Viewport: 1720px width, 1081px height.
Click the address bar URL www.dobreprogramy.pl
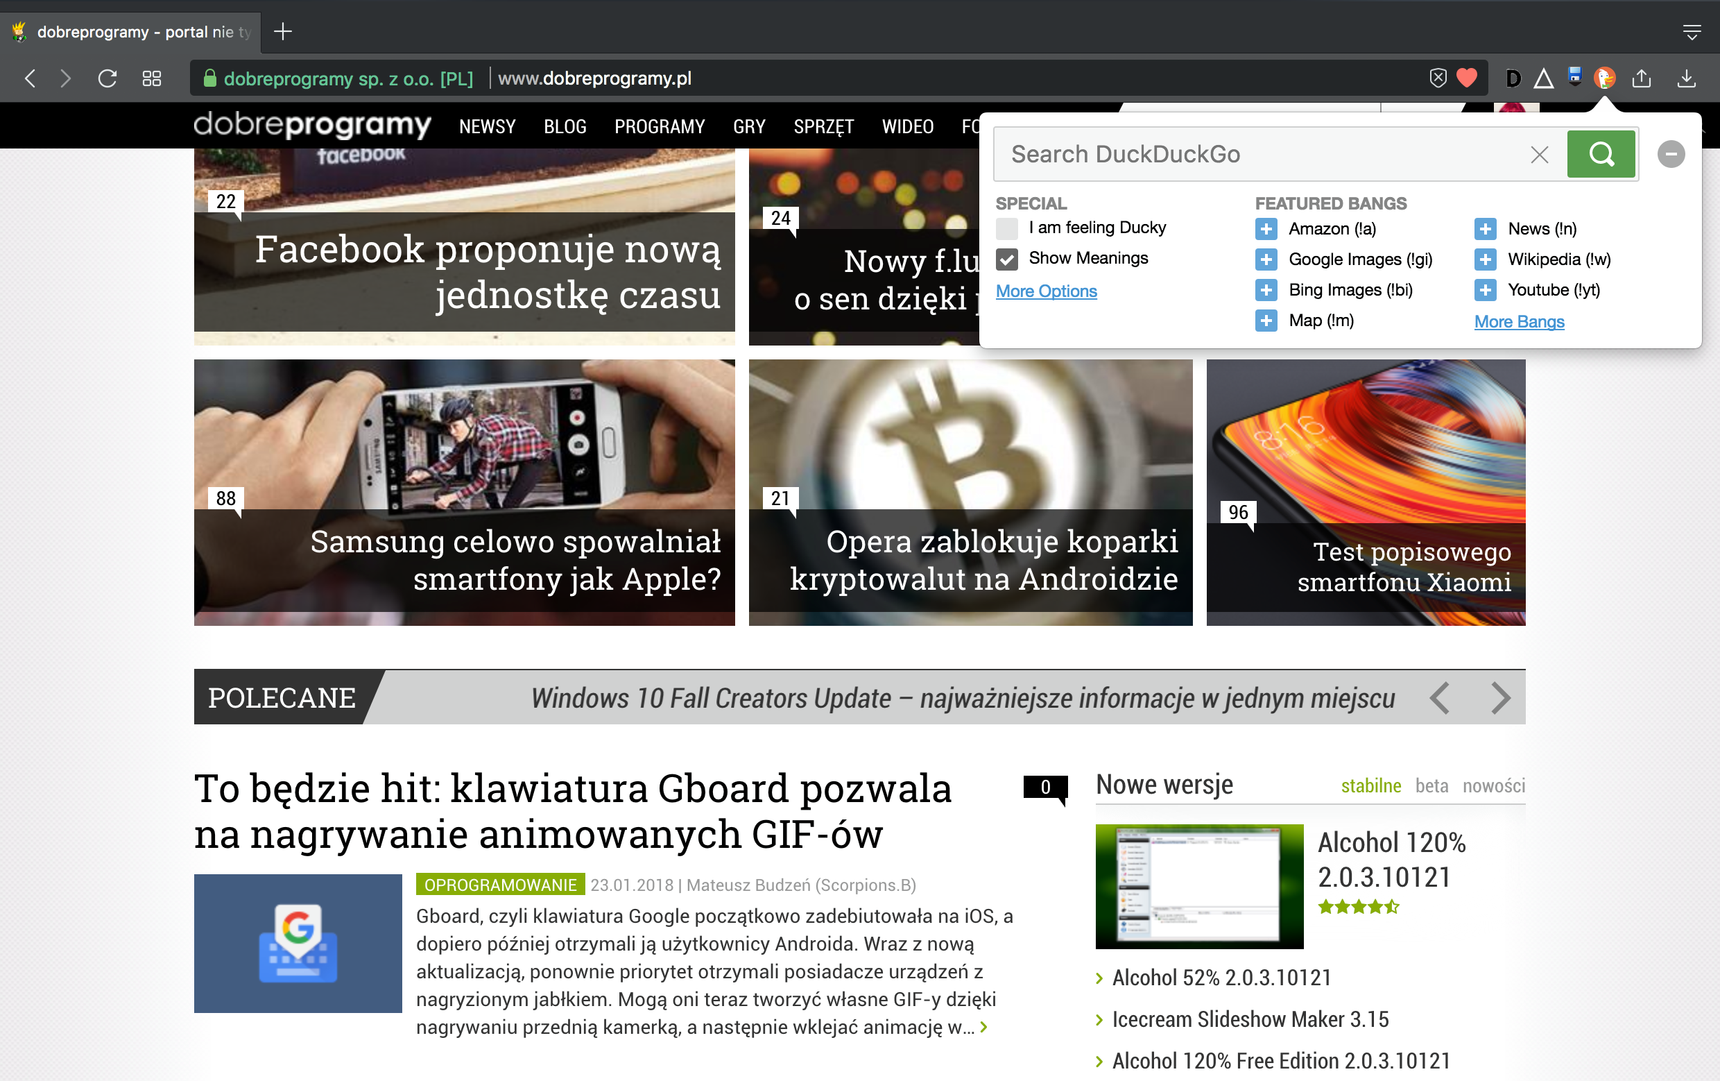[x=595, y=78]
